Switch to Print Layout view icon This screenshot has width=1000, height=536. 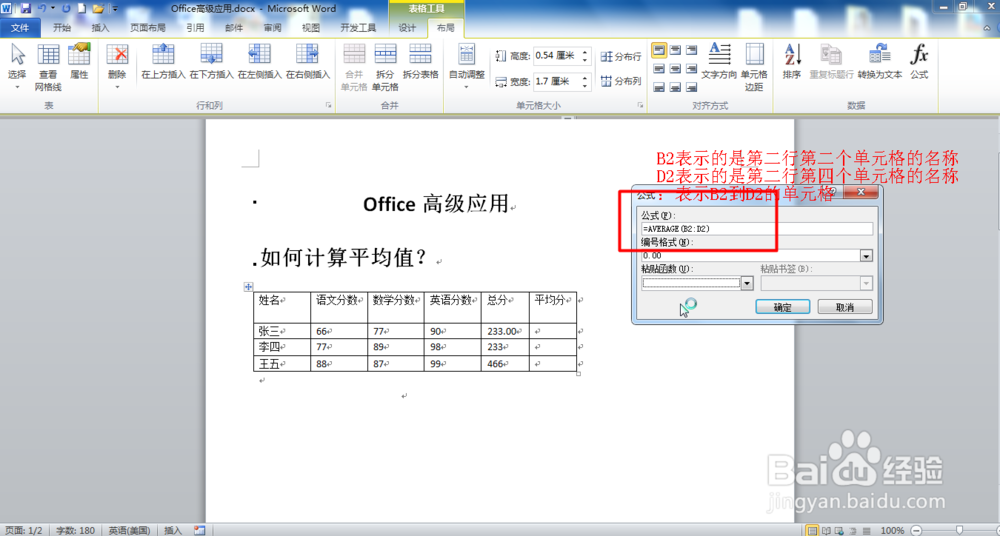coord(812,530)
